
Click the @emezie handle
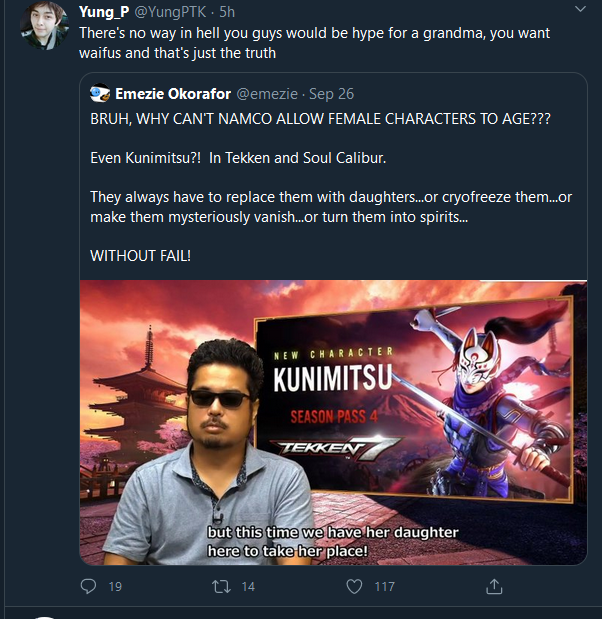tap(267, 94)
